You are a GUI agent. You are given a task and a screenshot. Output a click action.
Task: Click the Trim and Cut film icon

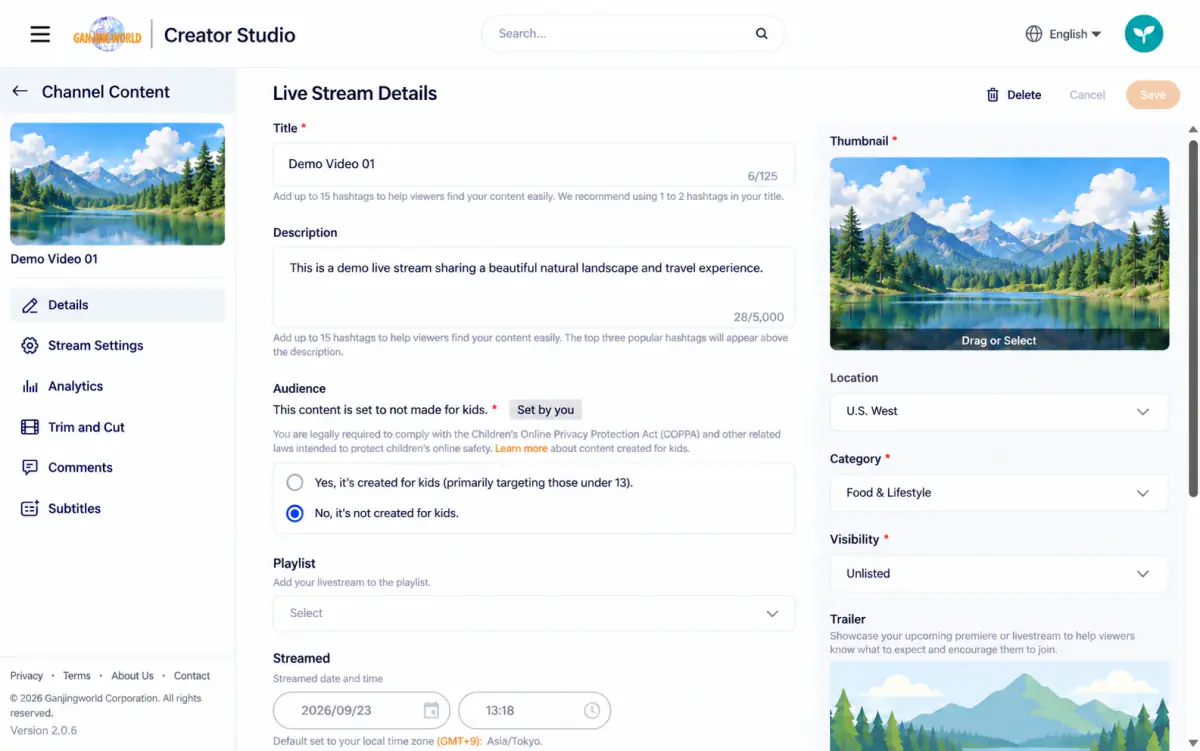(x=30, y=427)
